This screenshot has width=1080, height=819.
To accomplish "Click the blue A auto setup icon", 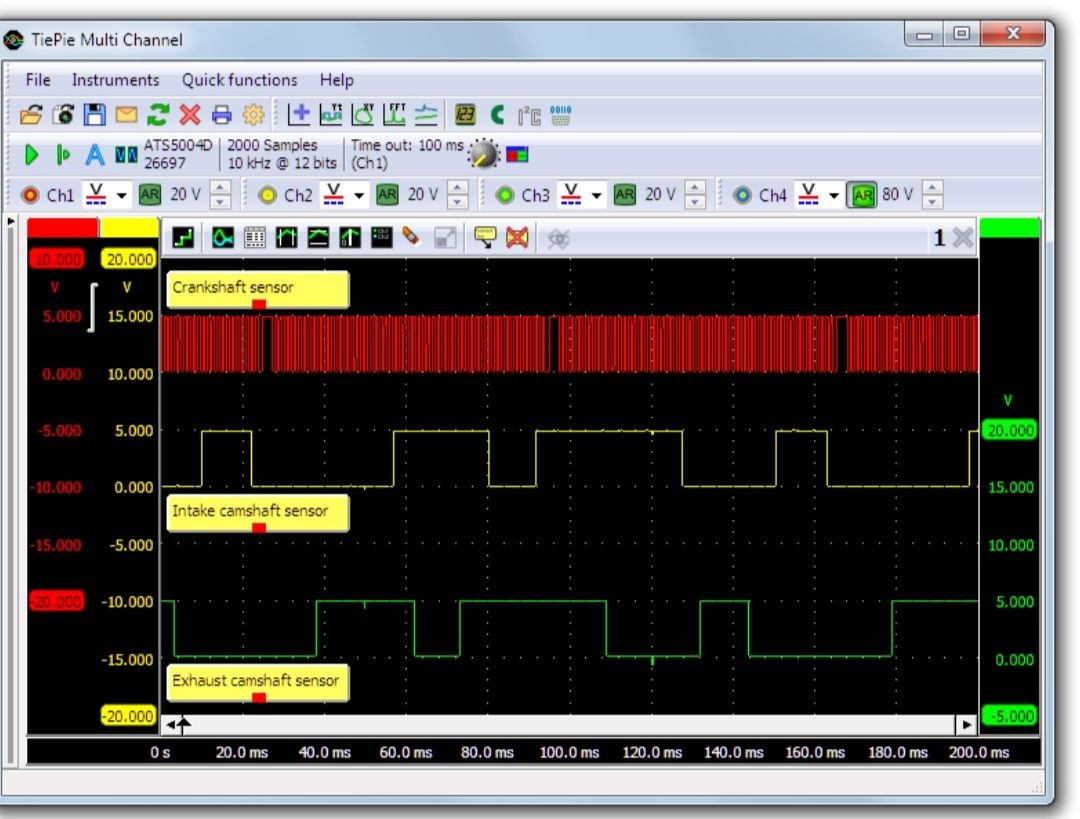I will tap(94, 155).
